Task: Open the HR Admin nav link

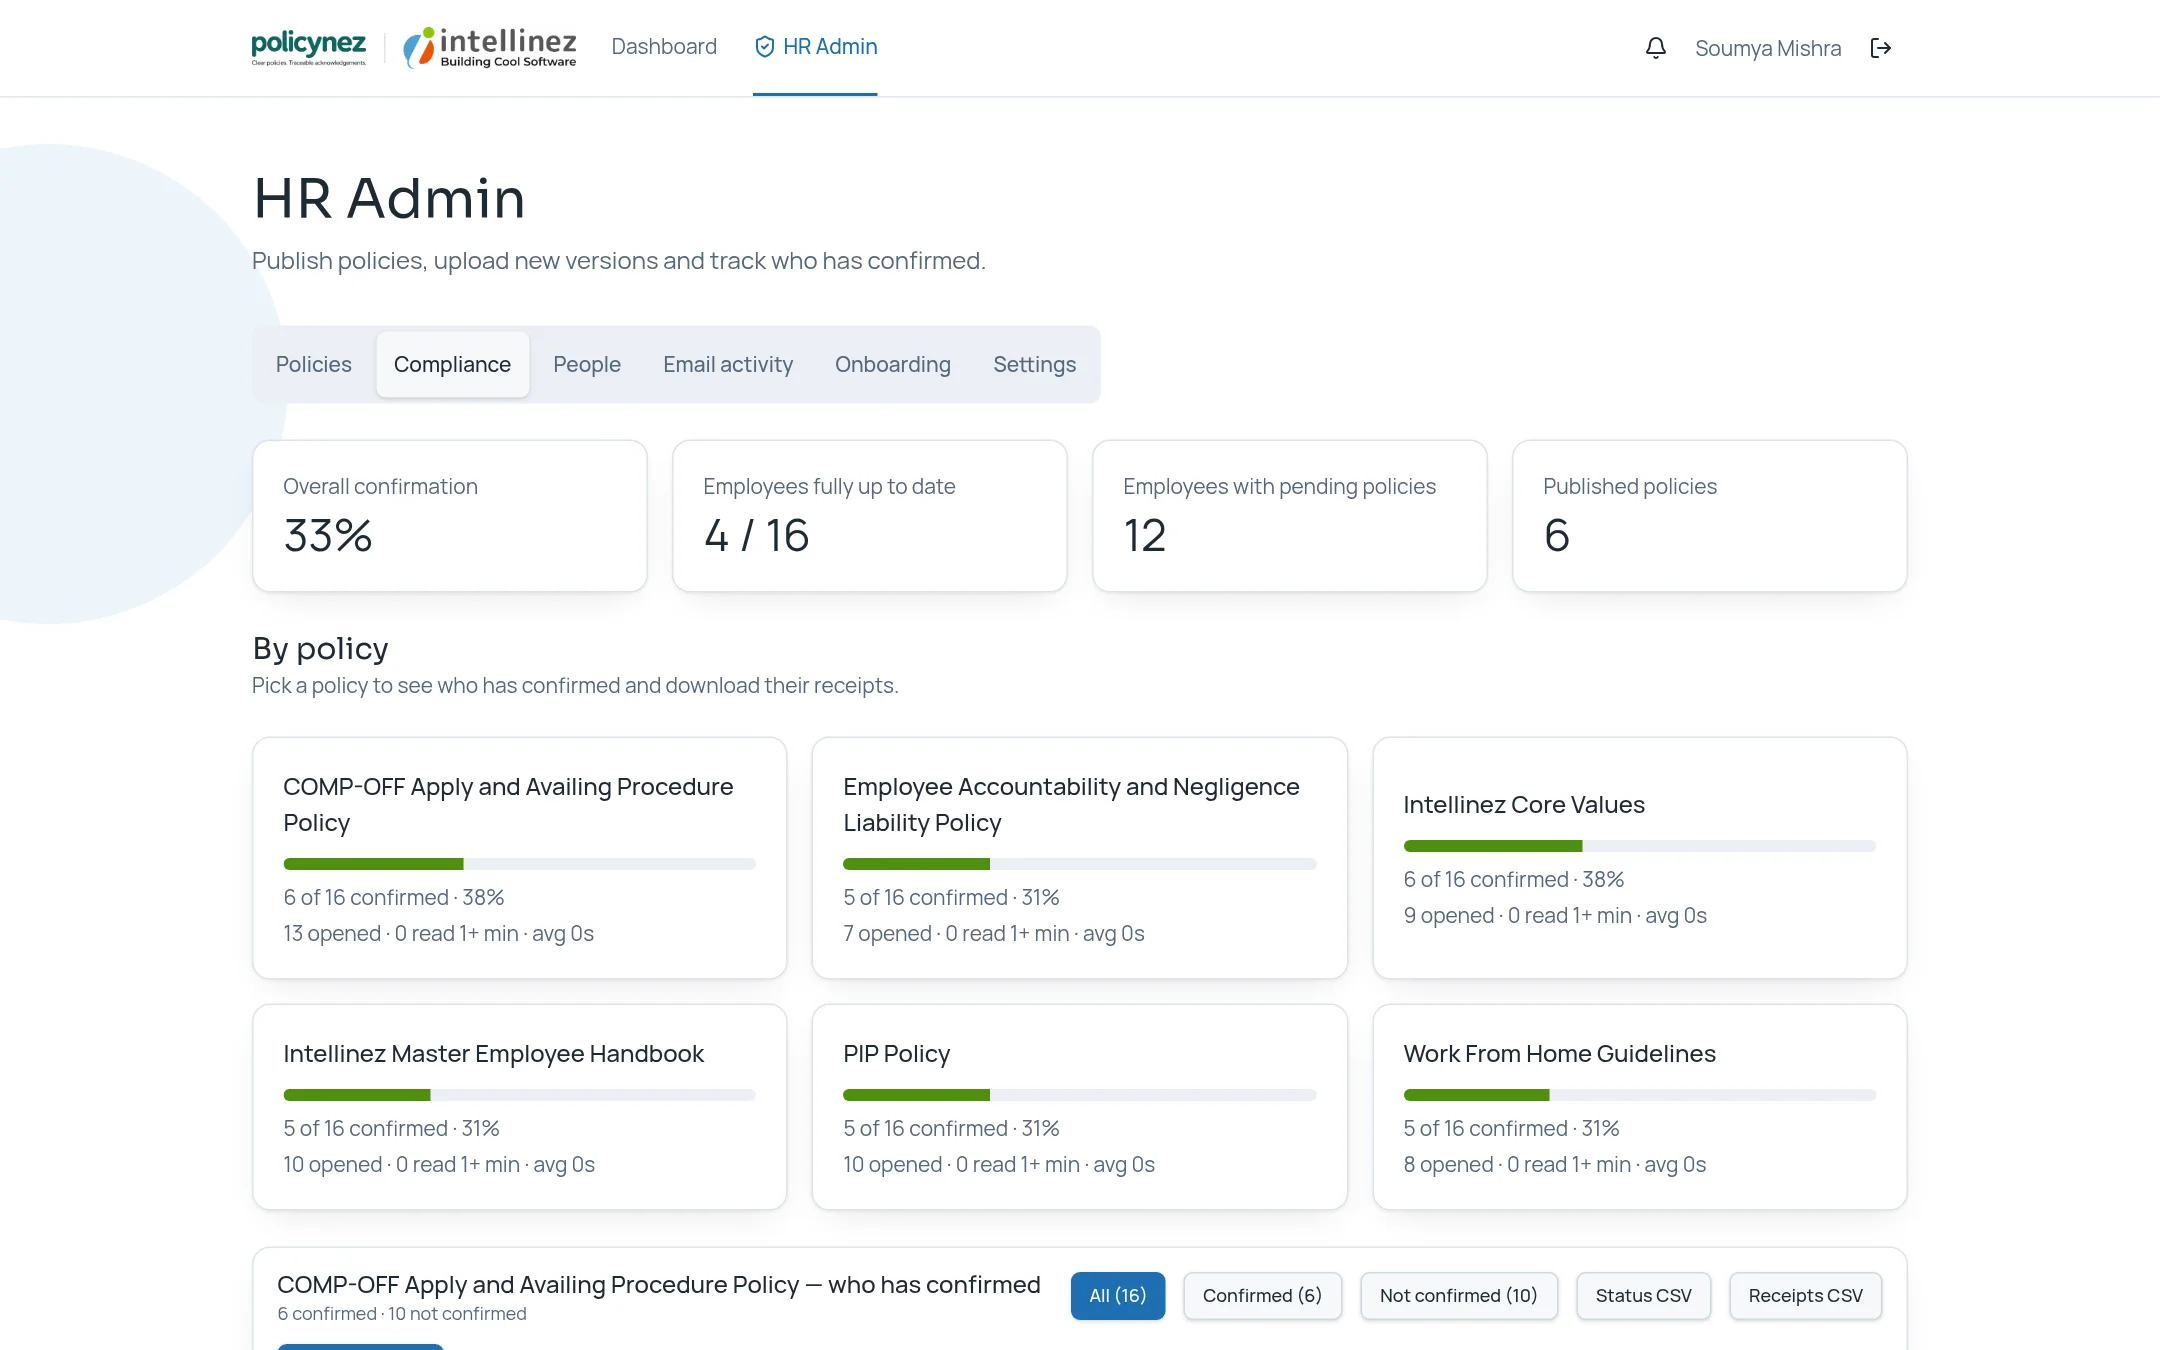Action: [x=815, y=47]
